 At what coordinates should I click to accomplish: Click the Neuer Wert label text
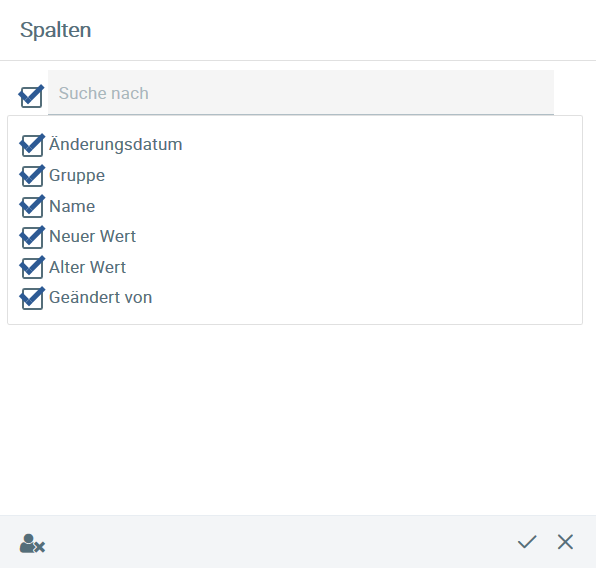pyautogui.click(x=92, y=236)
